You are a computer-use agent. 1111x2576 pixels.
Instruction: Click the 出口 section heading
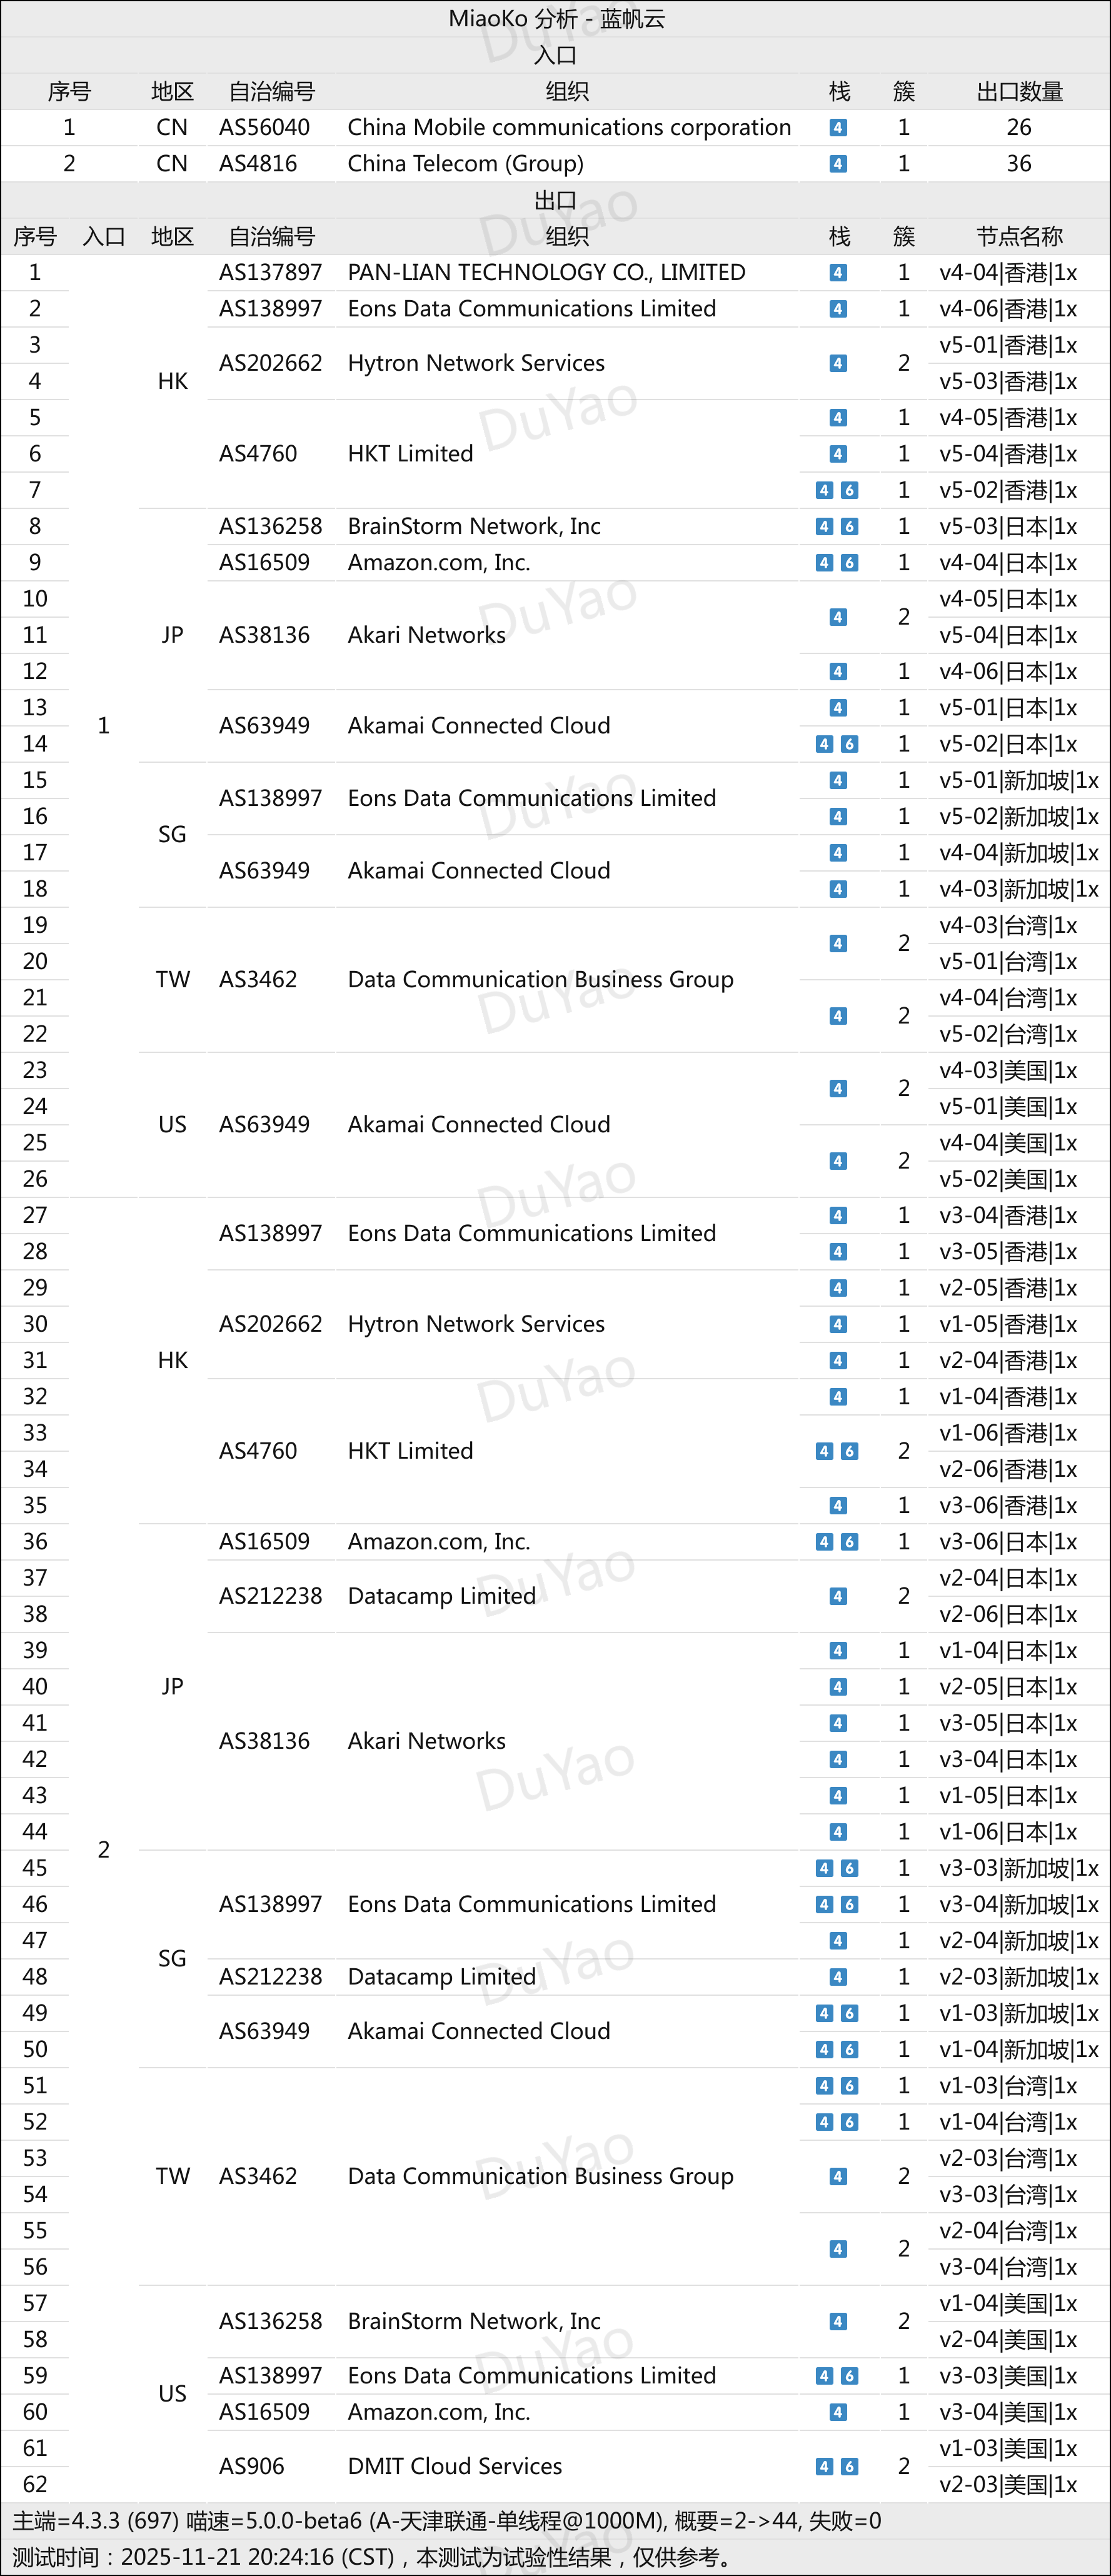[556, 201]
